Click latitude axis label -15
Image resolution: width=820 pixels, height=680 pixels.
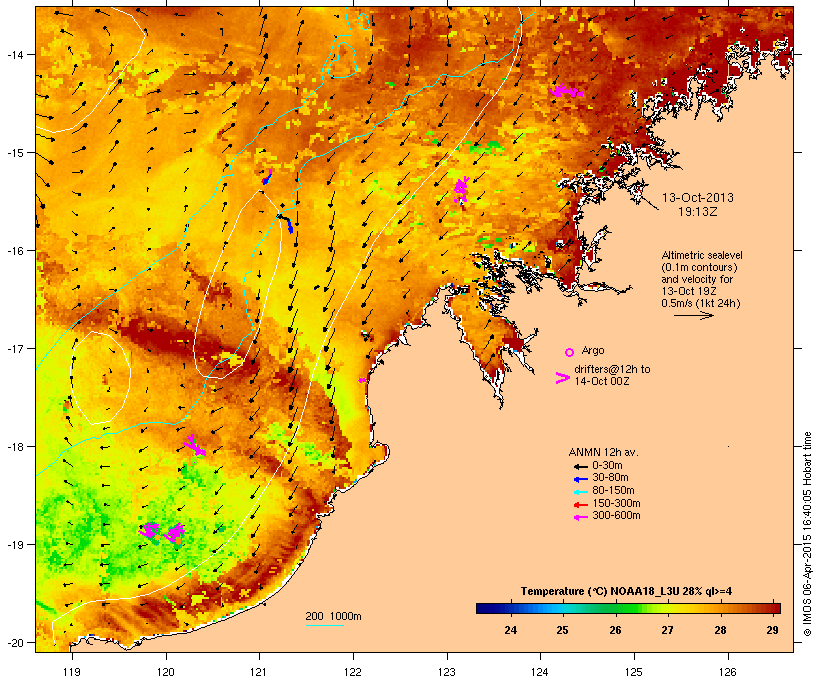click(x=14, y=153)
